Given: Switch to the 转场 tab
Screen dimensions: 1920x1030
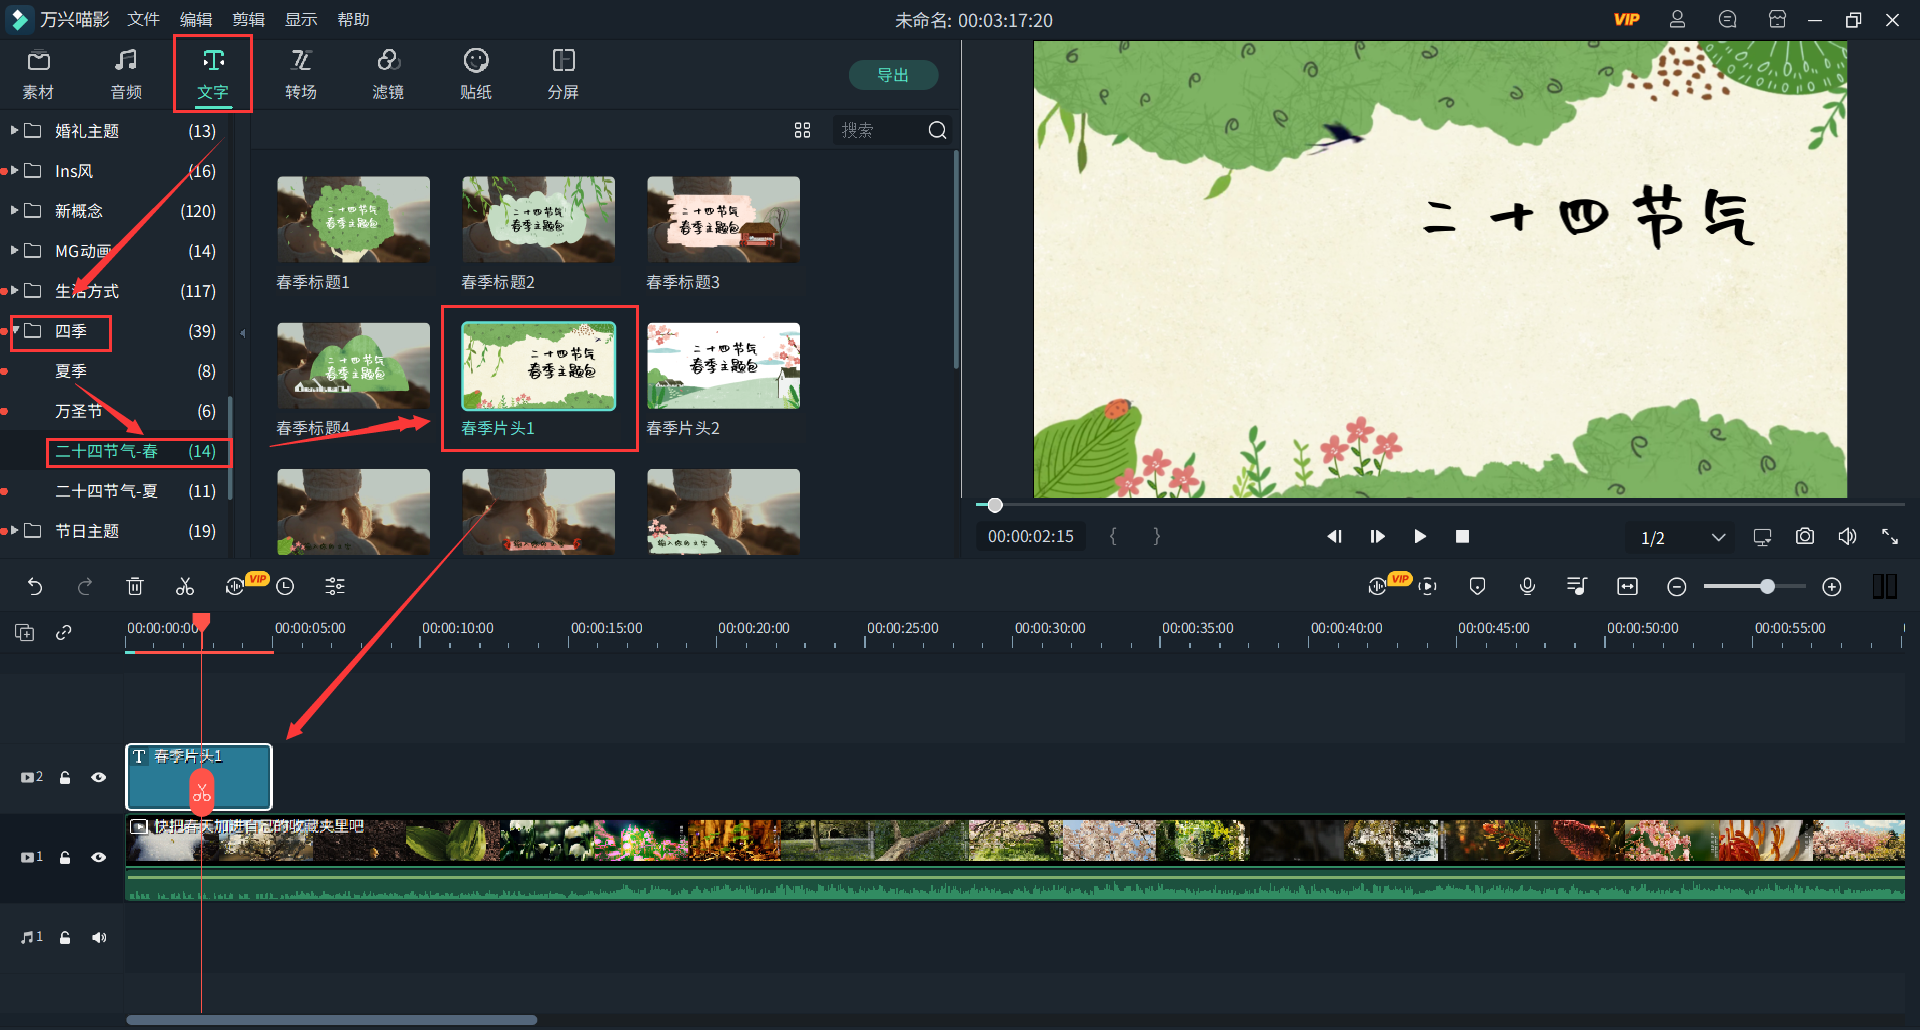Looking at the screenshot, I should click(x=300, y=74).
